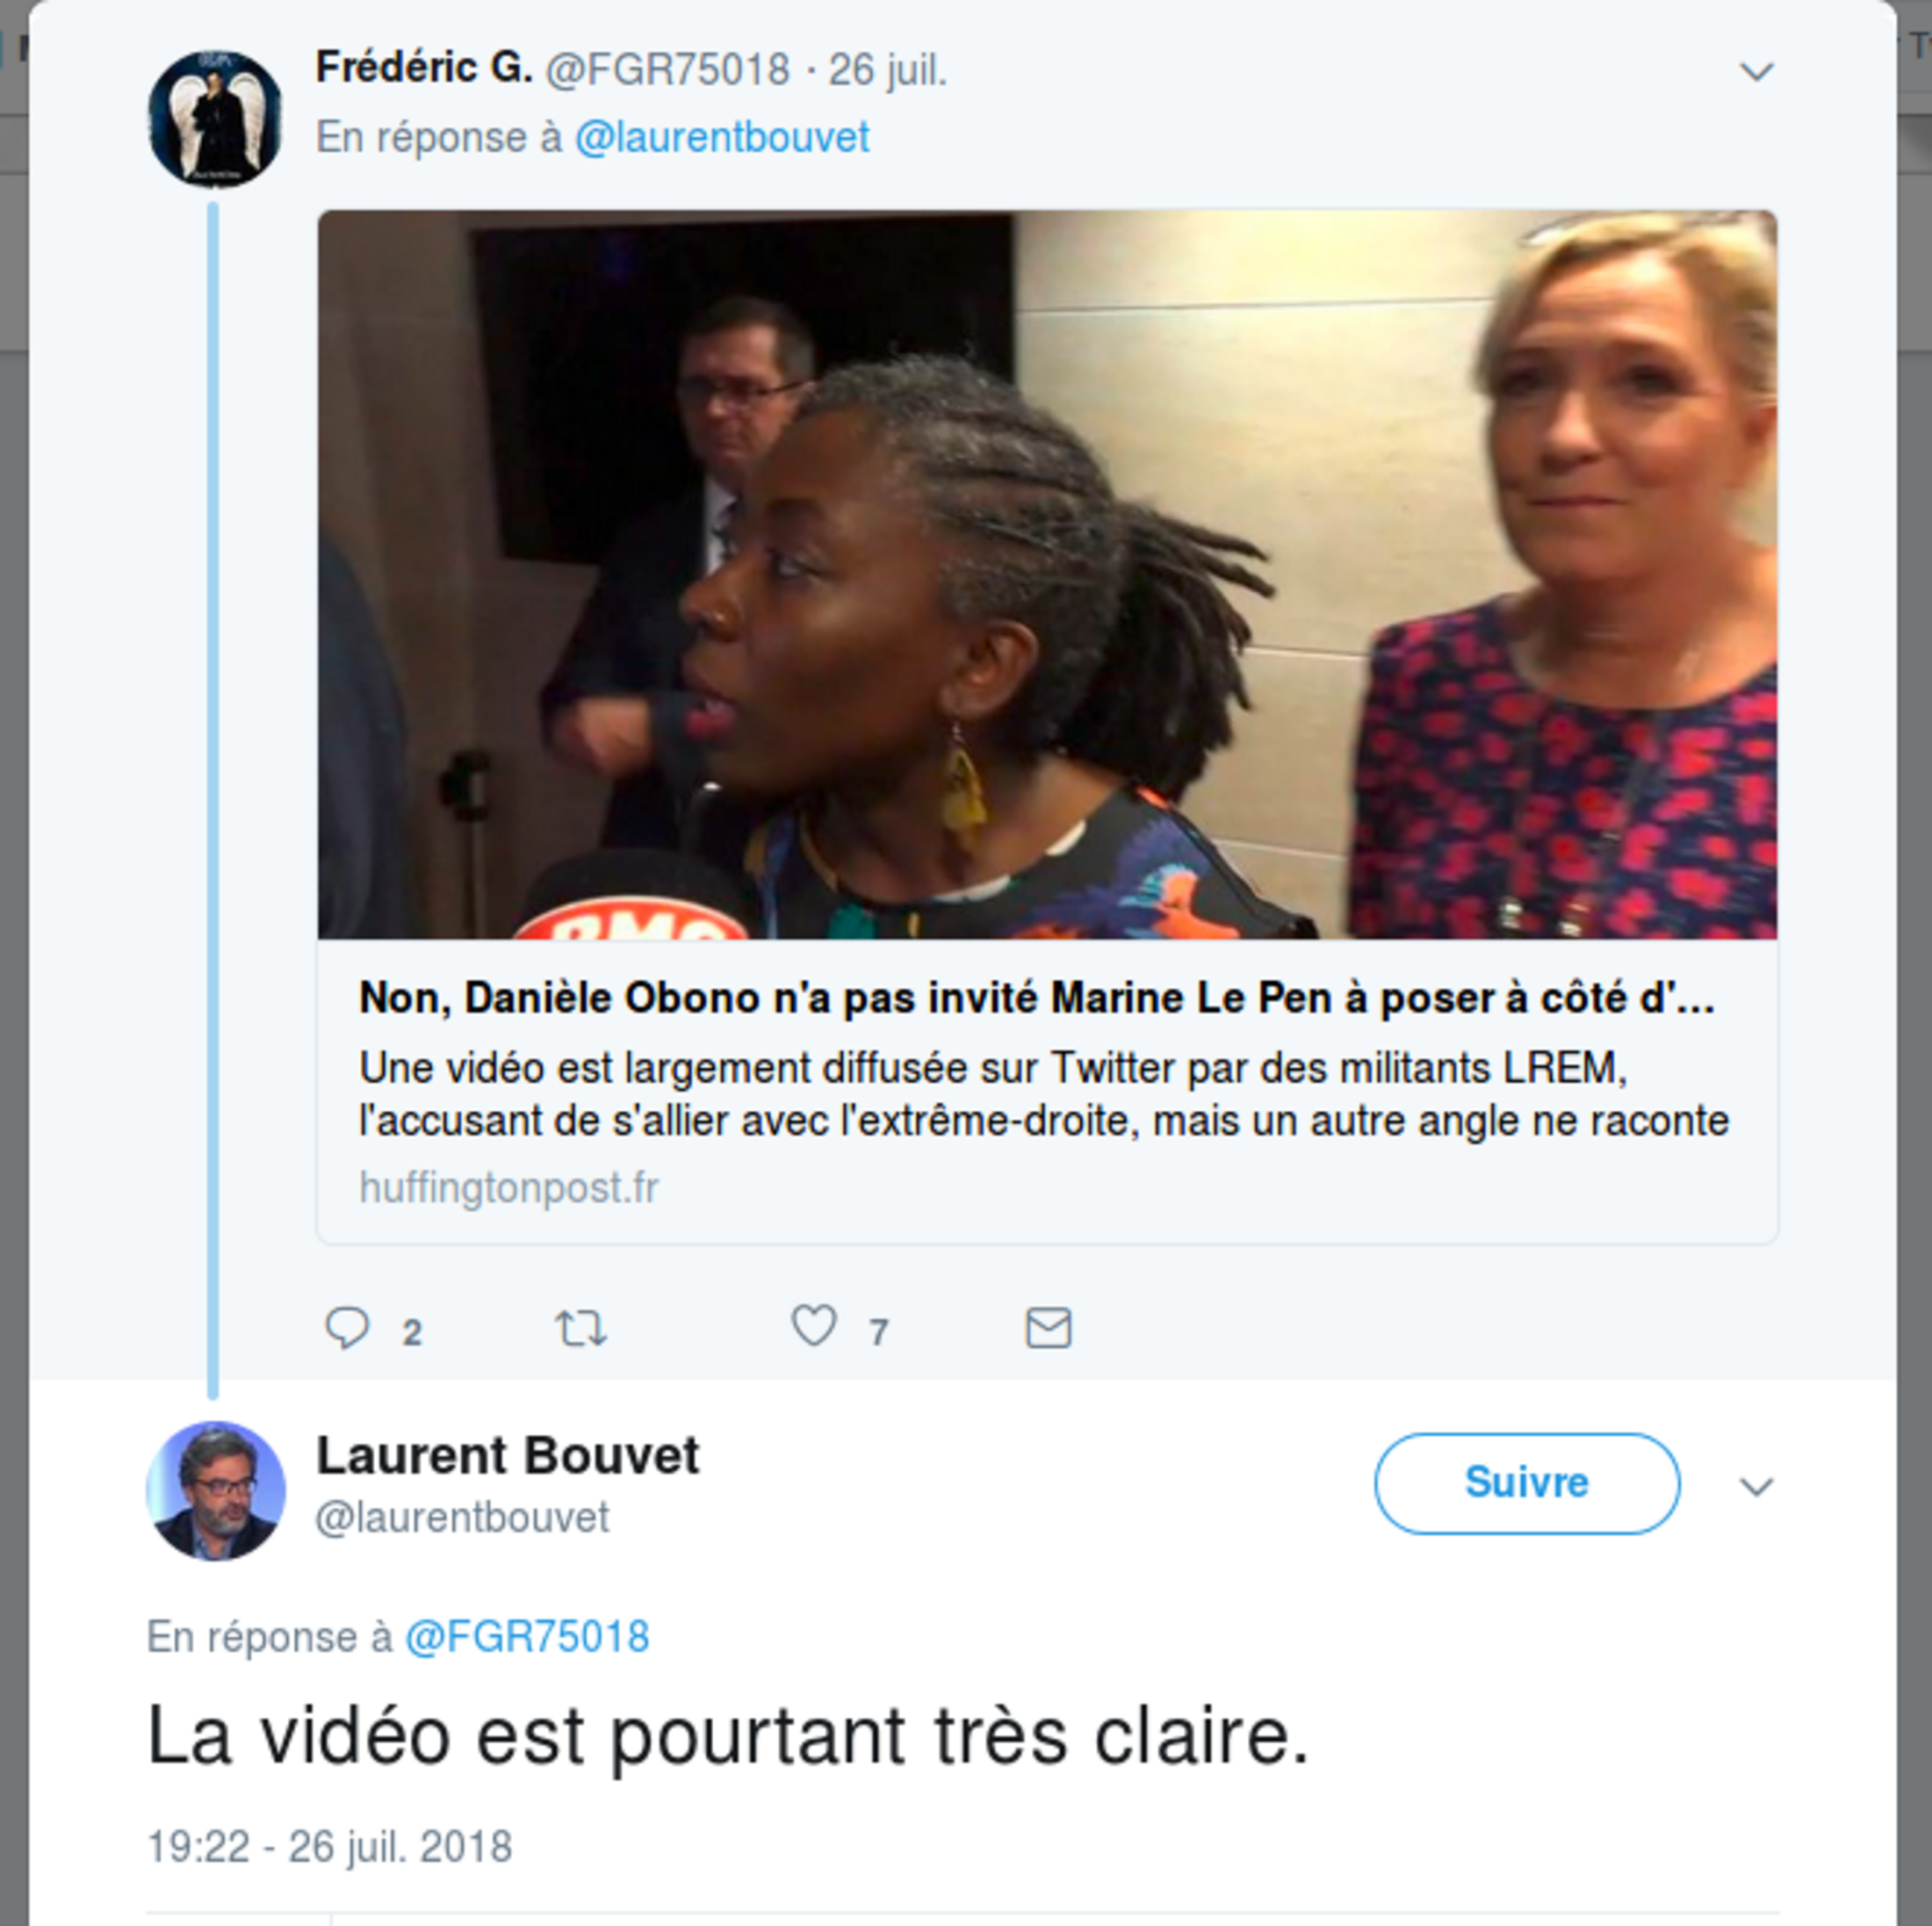This screenshot has width=1932, height=1926.
Task: Open Frédéric G. display name
Action: point(424,68)
